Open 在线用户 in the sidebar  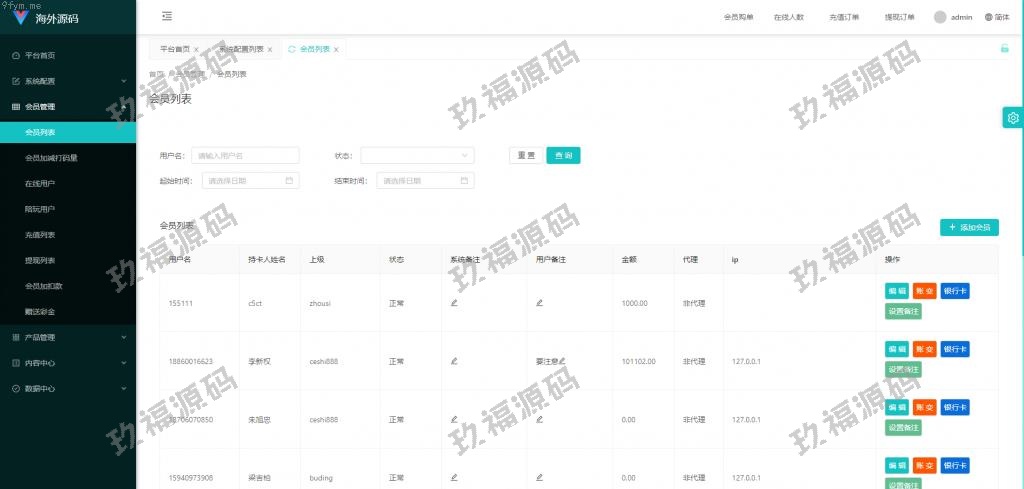click(x=40, y=184)
